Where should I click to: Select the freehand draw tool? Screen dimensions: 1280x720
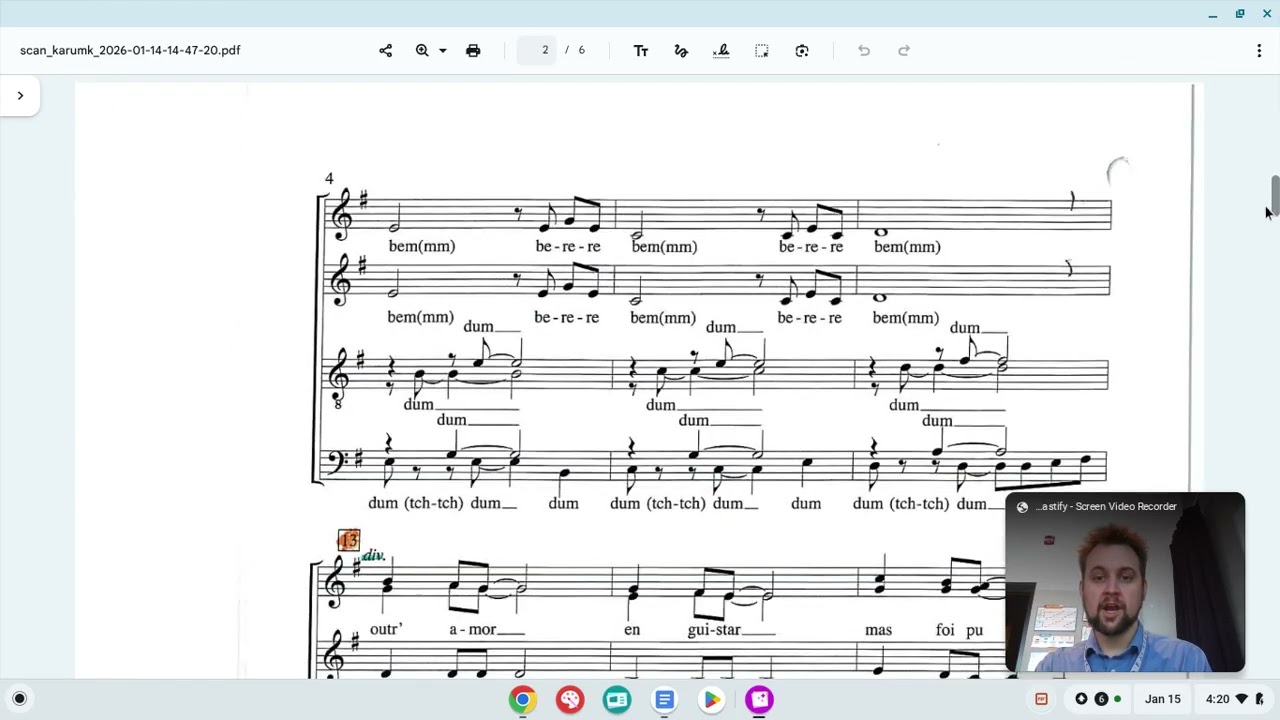tap(681, 50)
